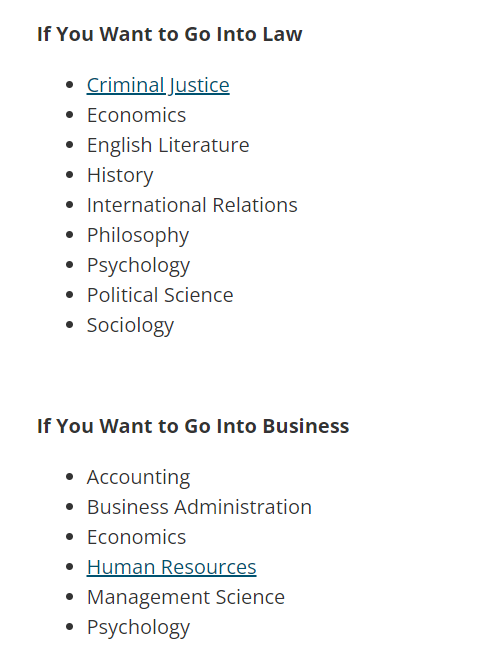Click the English Literature list item
This screenshot has width=496, height=658.
[x=168, y=145]
